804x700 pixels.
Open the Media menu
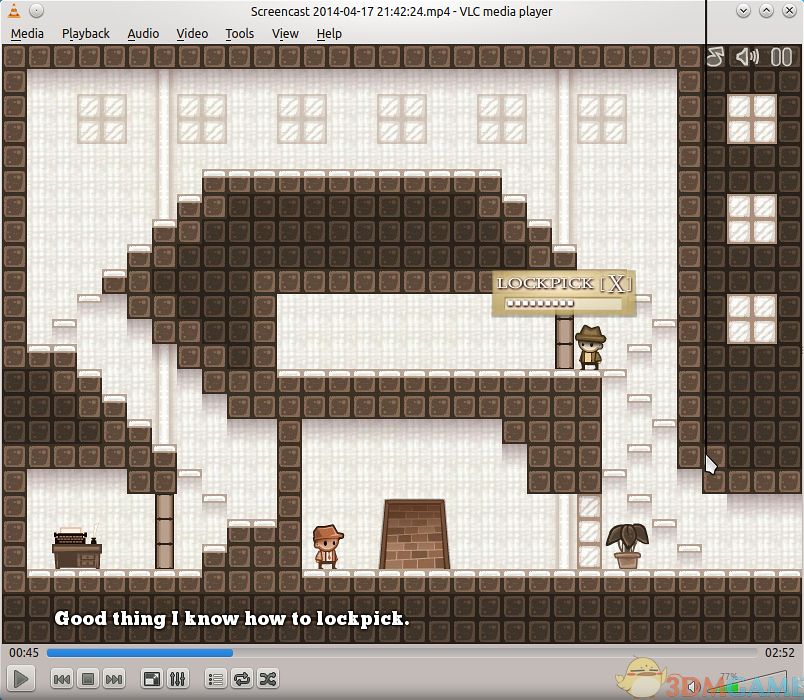(x=27, y=33)
